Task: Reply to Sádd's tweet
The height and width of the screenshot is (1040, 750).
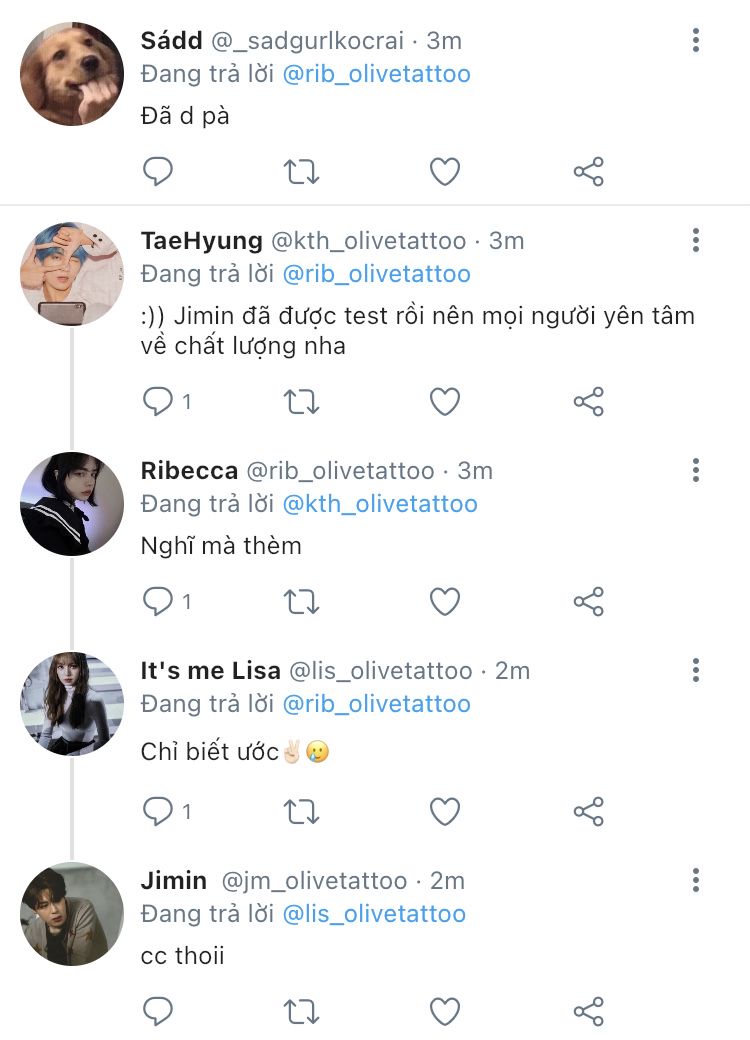Action: [158, 172]
